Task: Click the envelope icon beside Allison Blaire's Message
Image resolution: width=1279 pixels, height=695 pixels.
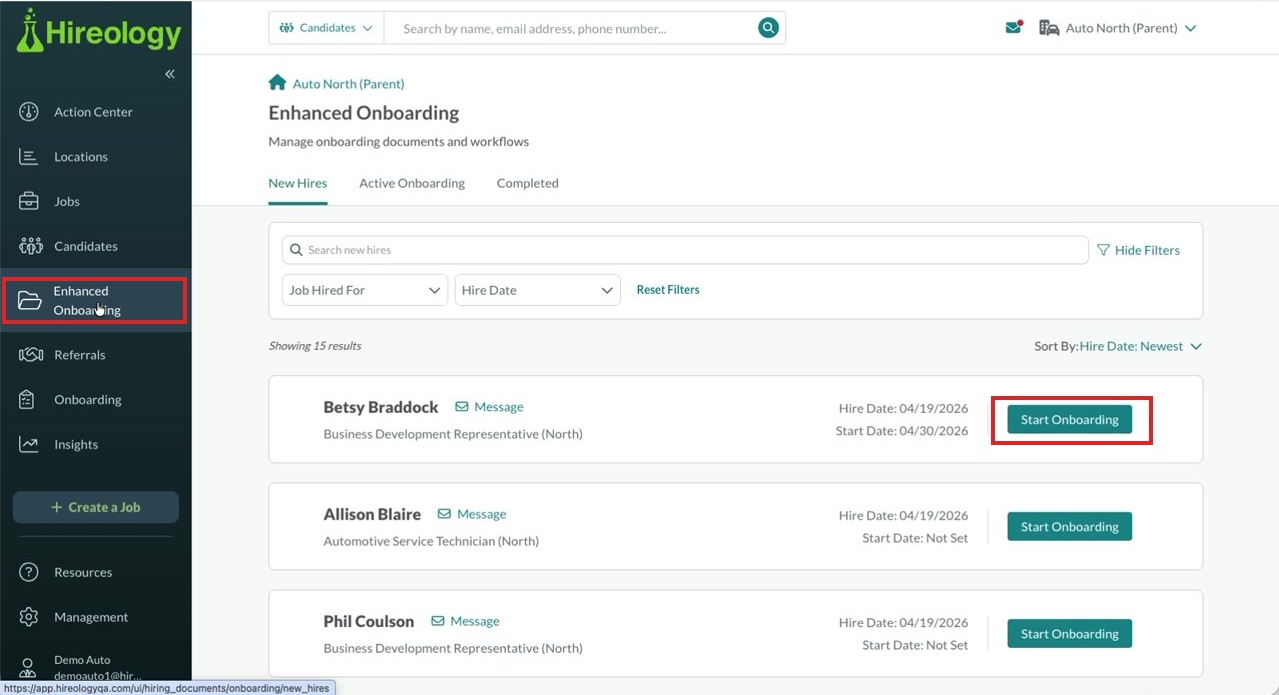Action: [444, 514]
